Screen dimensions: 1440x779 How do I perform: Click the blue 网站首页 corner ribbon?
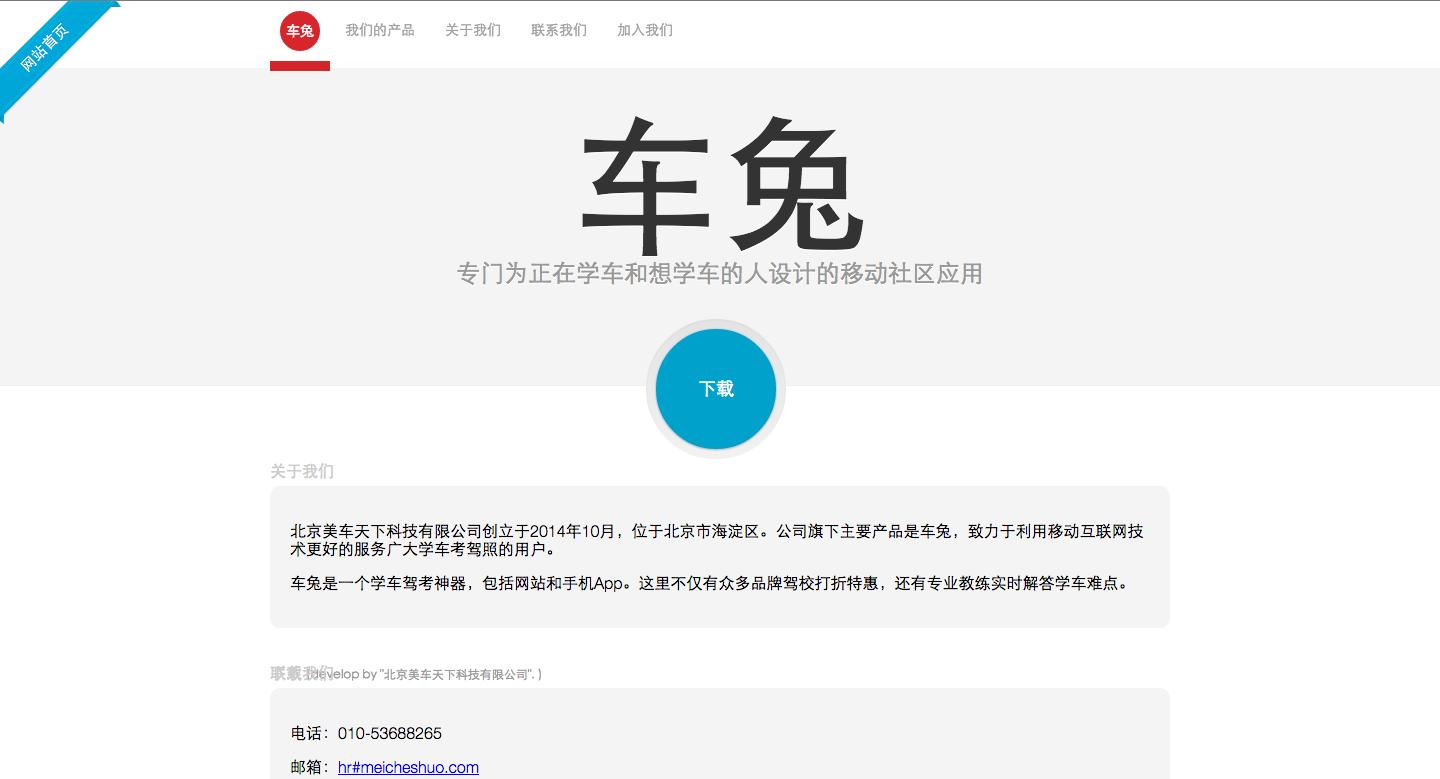click(x=48, y=48)
